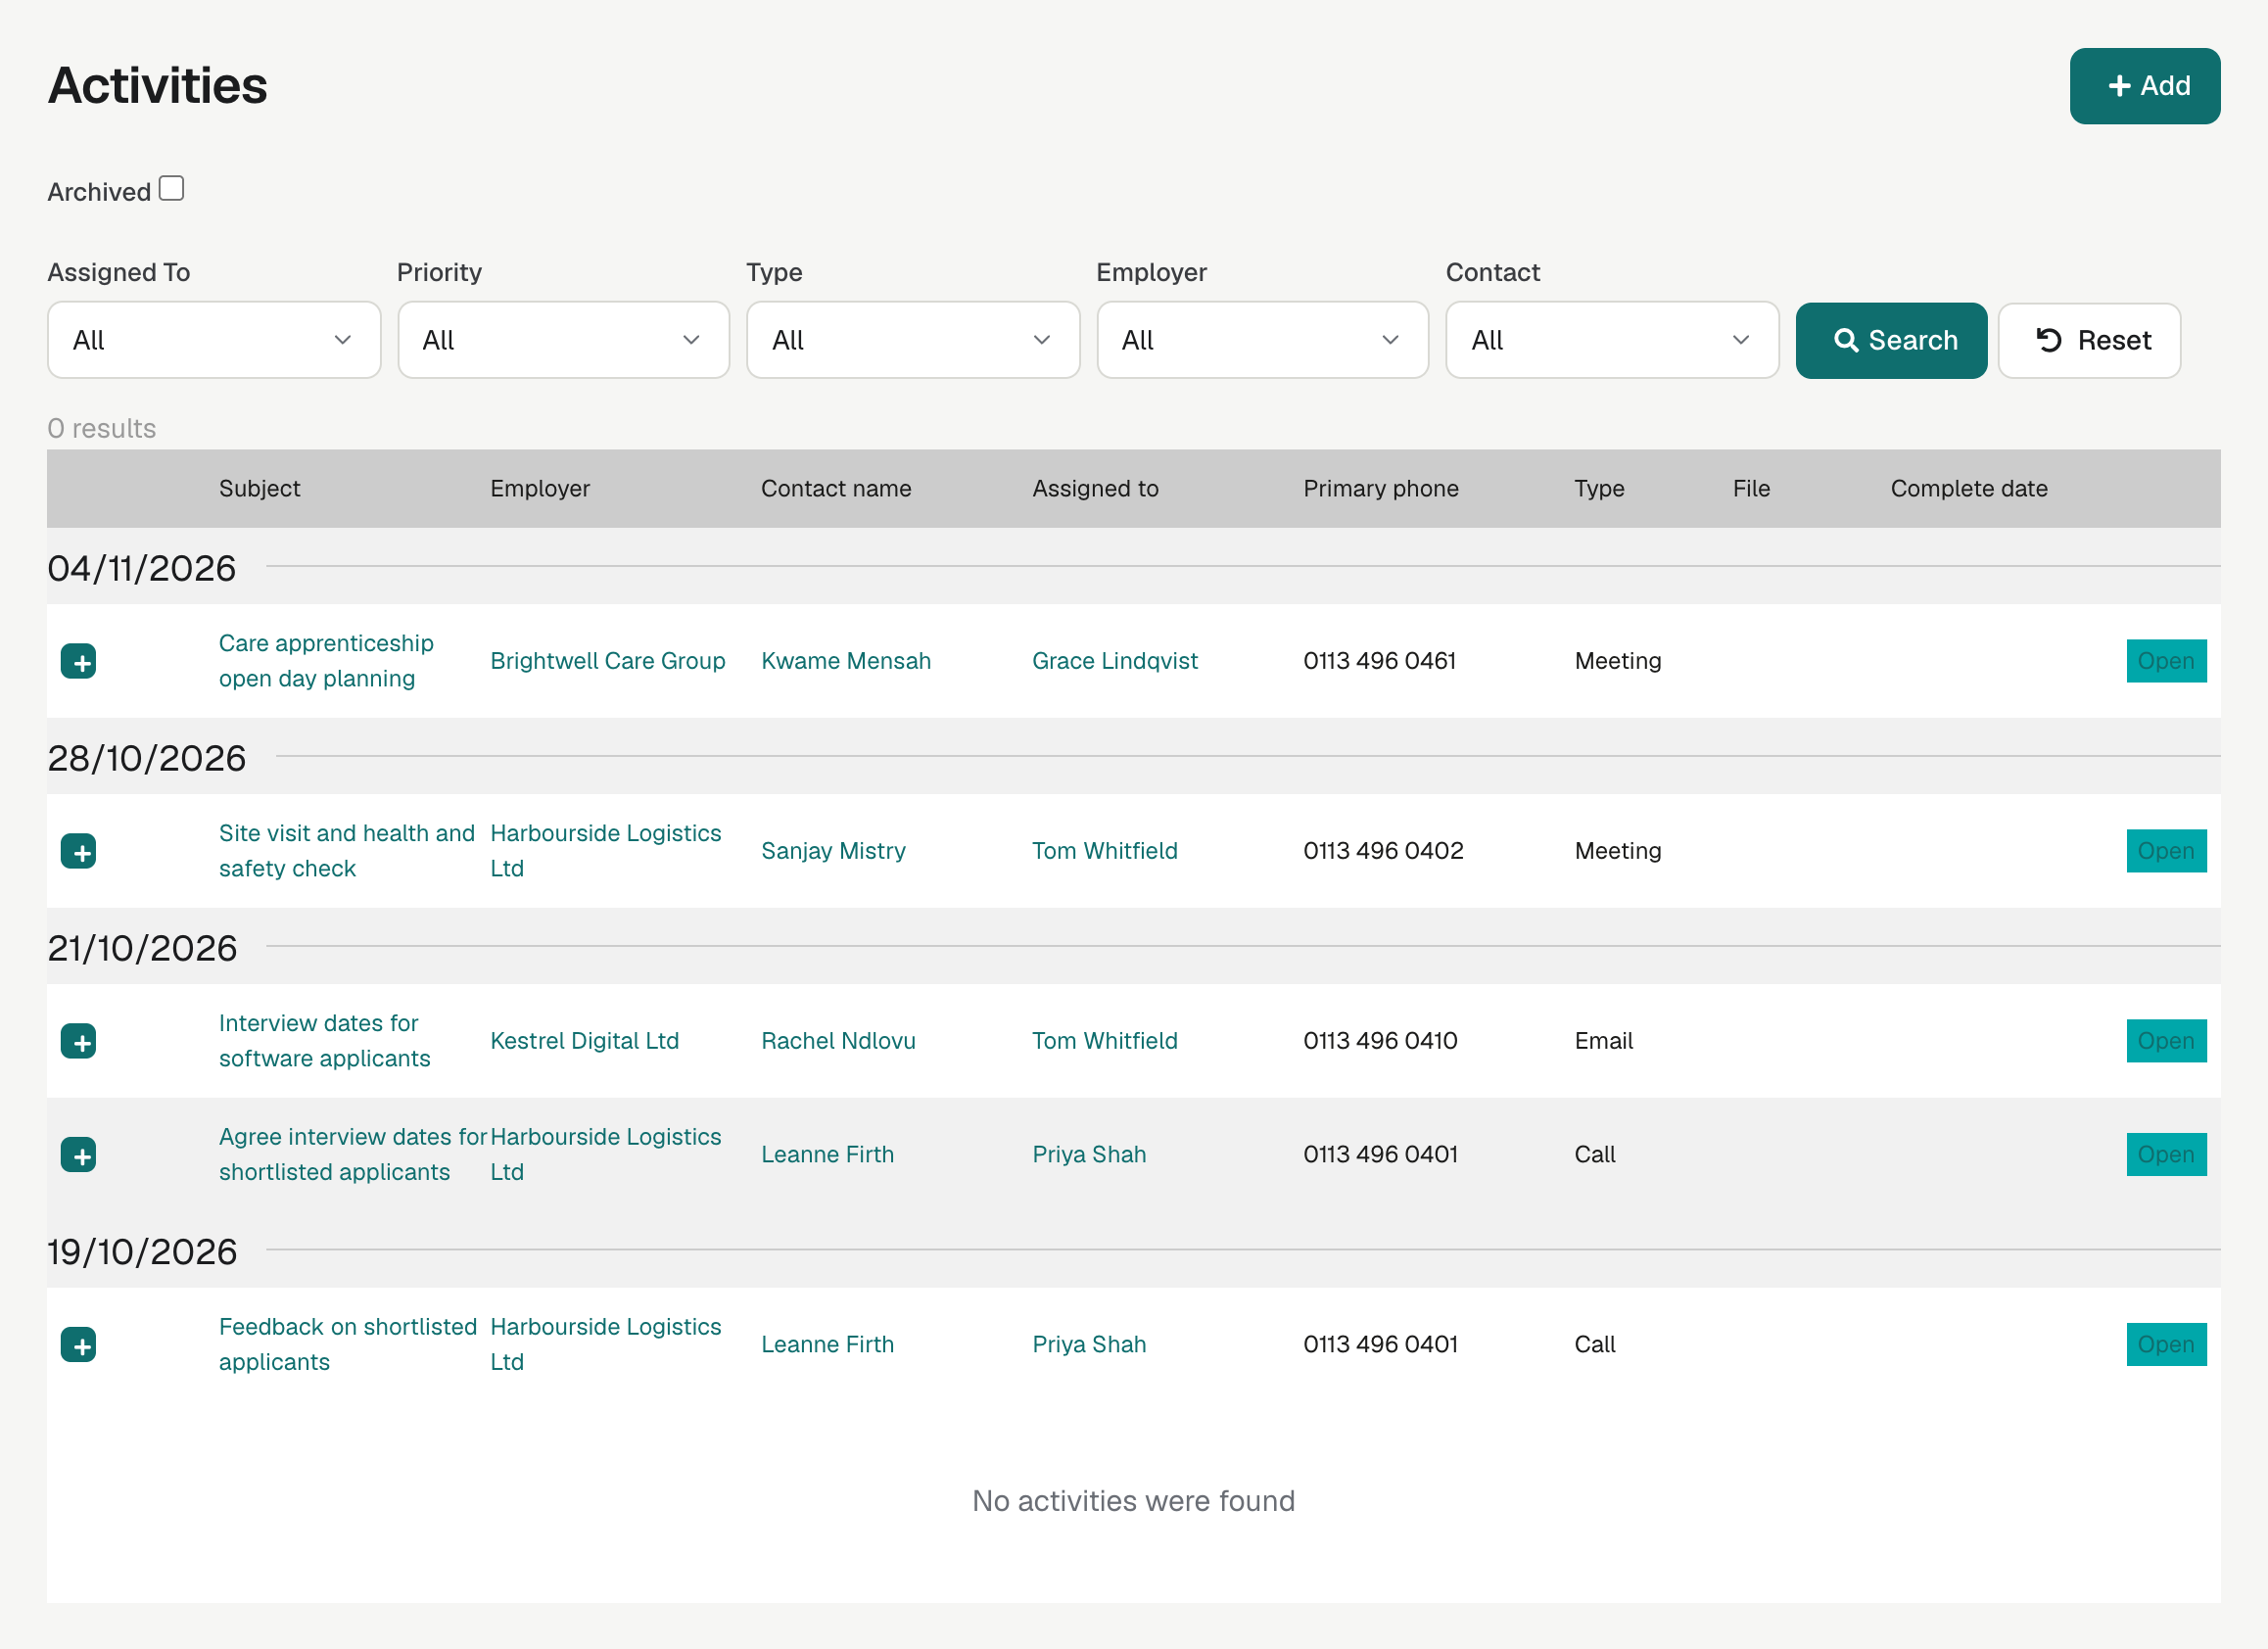
Task: Open the Employer filter dropdown
Action: [1262, 340]
